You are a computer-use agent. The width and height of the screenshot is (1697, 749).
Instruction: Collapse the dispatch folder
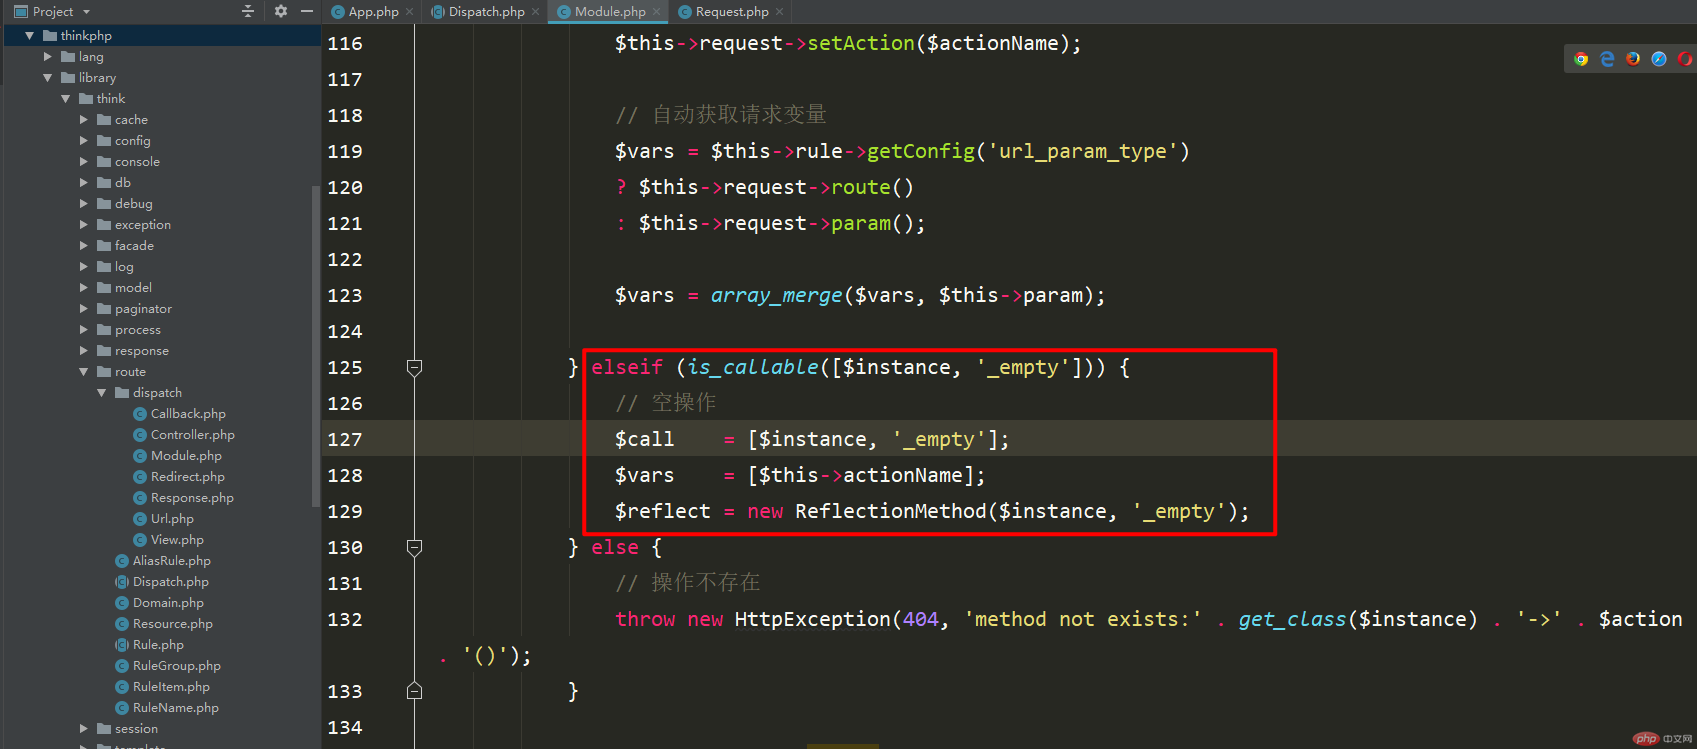101,392
